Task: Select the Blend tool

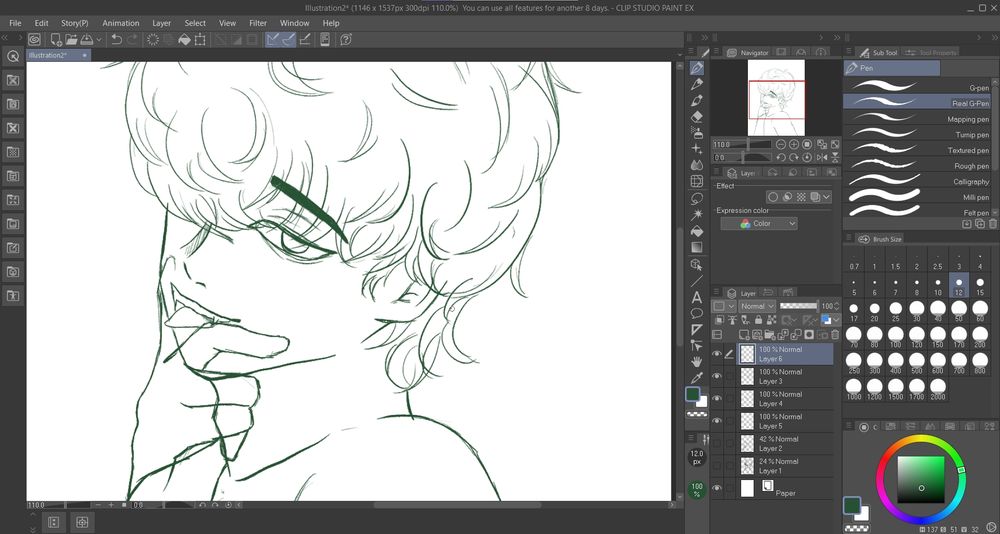Action: pos(697,165)
